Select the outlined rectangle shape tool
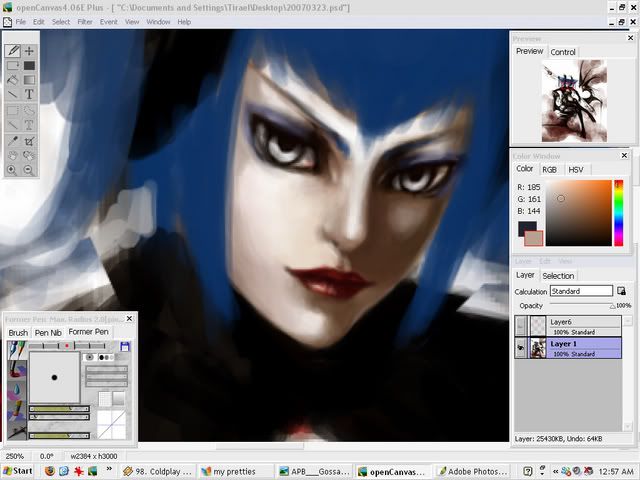 pos(13,65)
